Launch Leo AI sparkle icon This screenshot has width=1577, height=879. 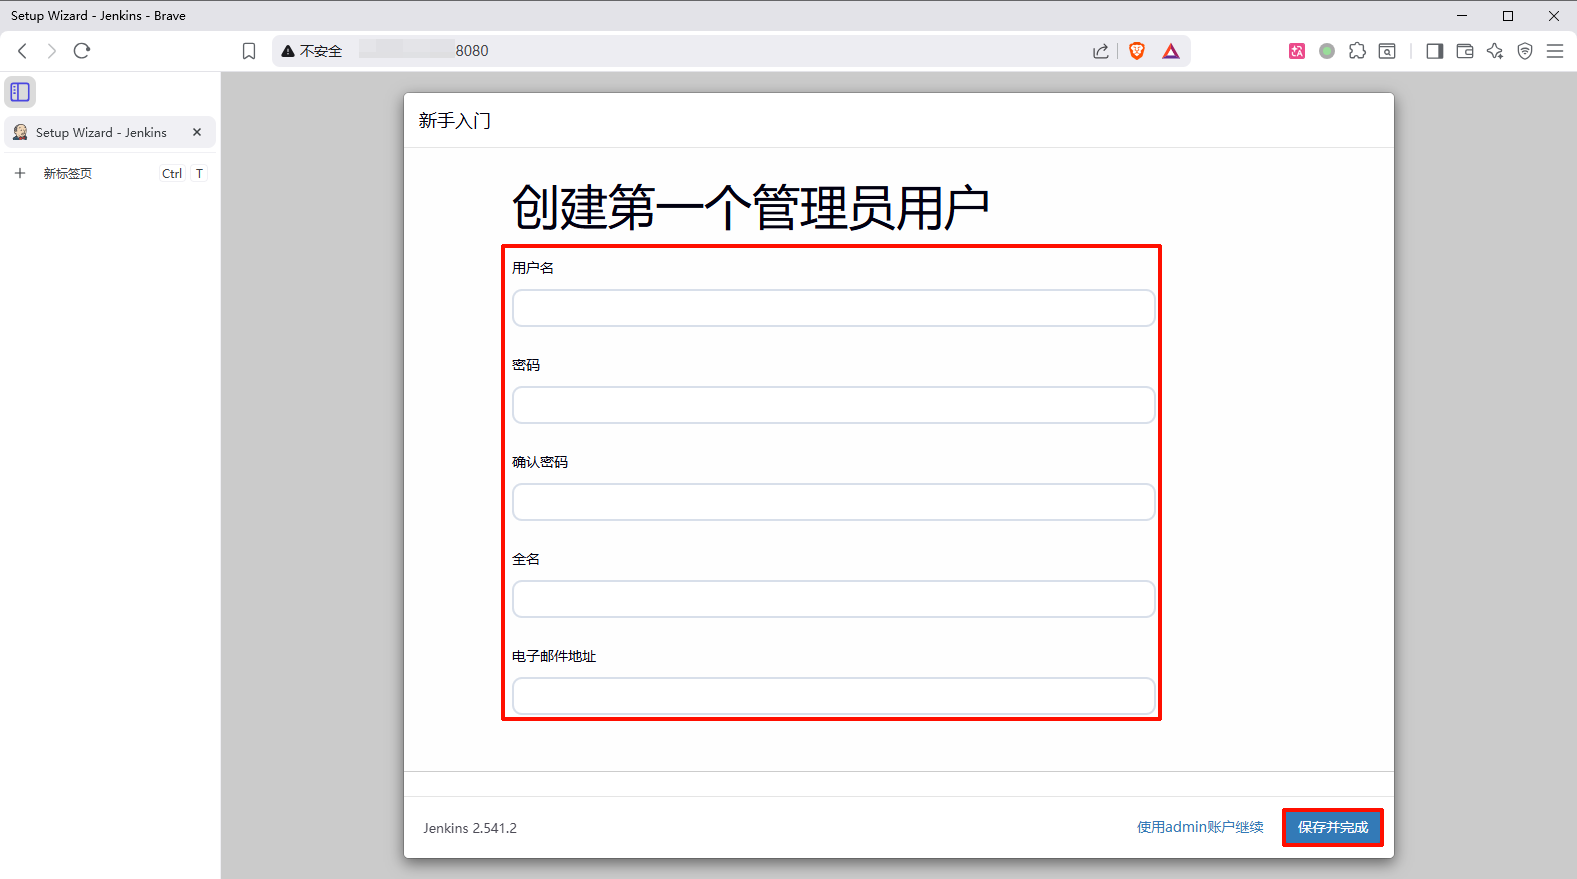(x=1495, y=51)
